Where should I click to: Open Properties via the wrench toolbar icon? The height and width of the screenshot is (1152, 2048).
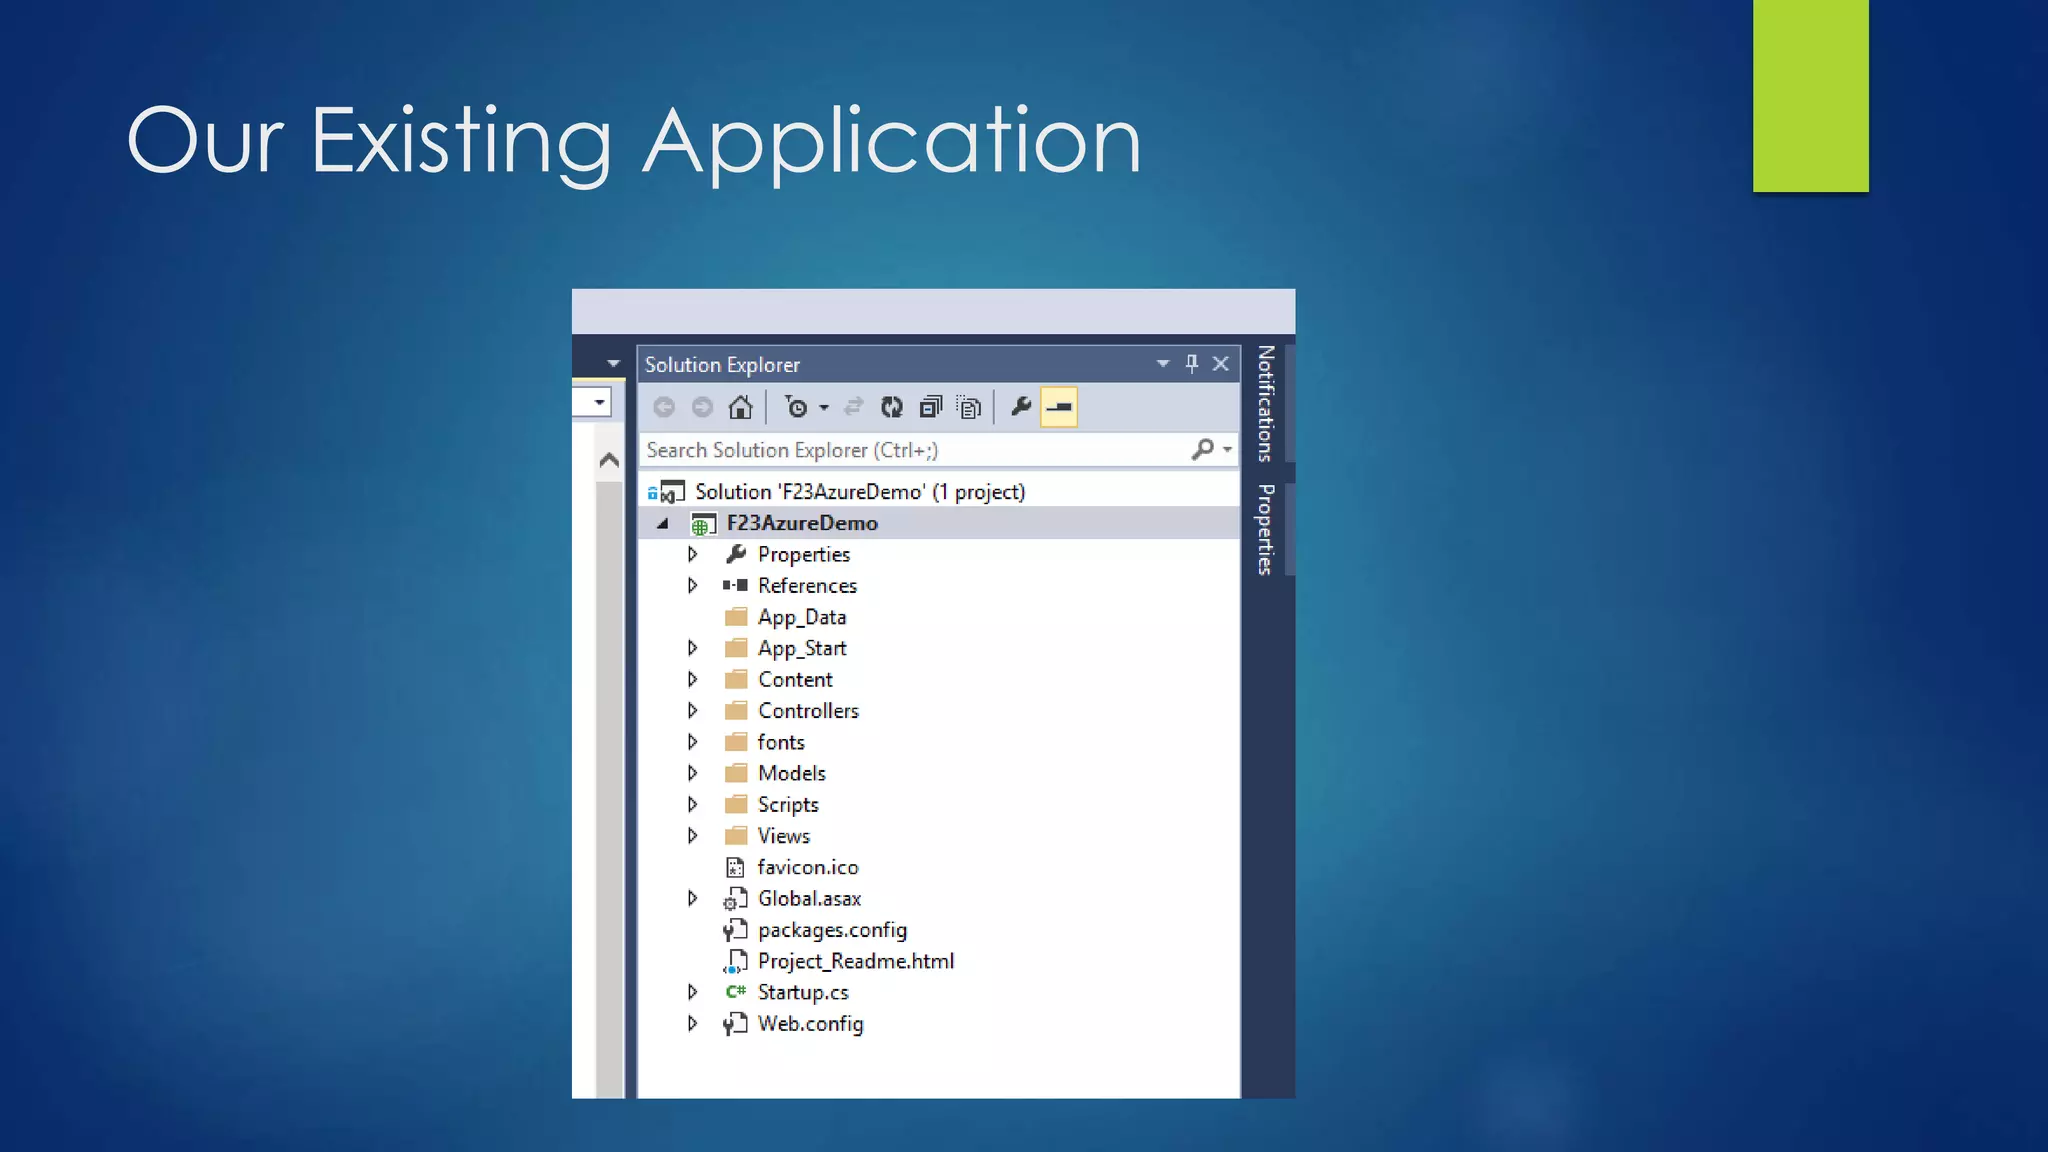pos(1021,407)
